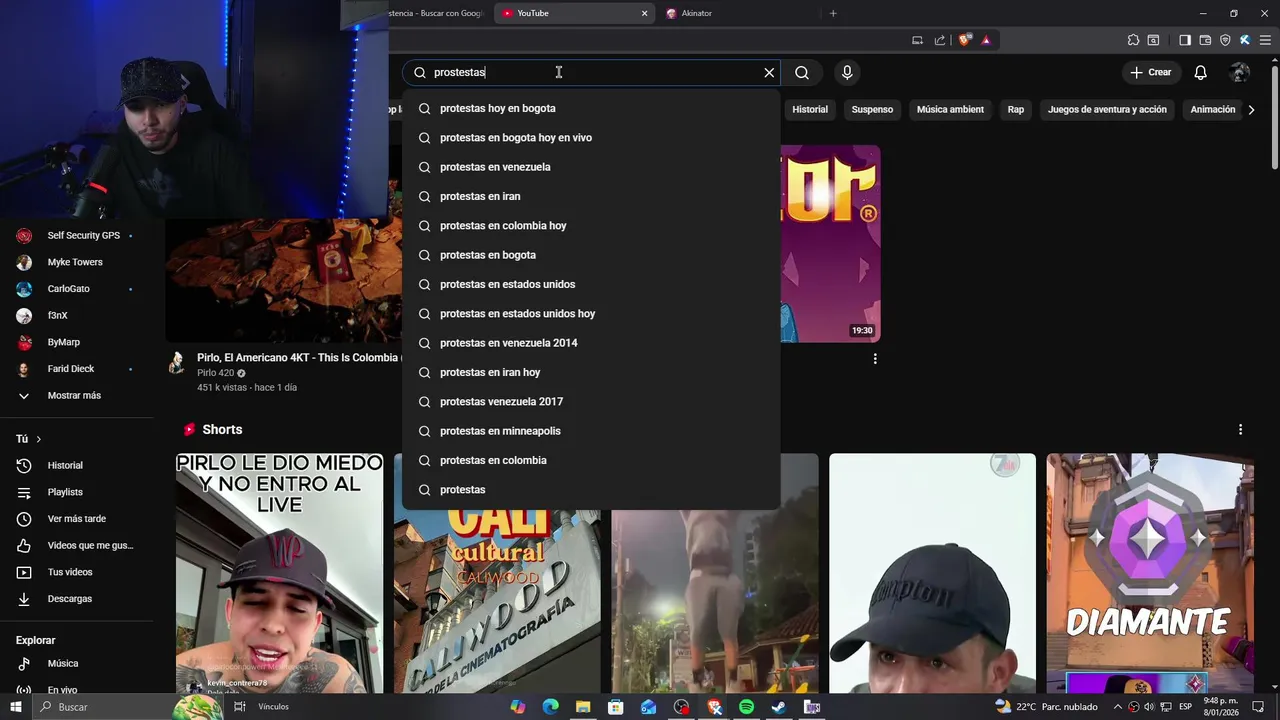
Task: Select suggestion protestas en minneapolis
Action: point(591,431)
